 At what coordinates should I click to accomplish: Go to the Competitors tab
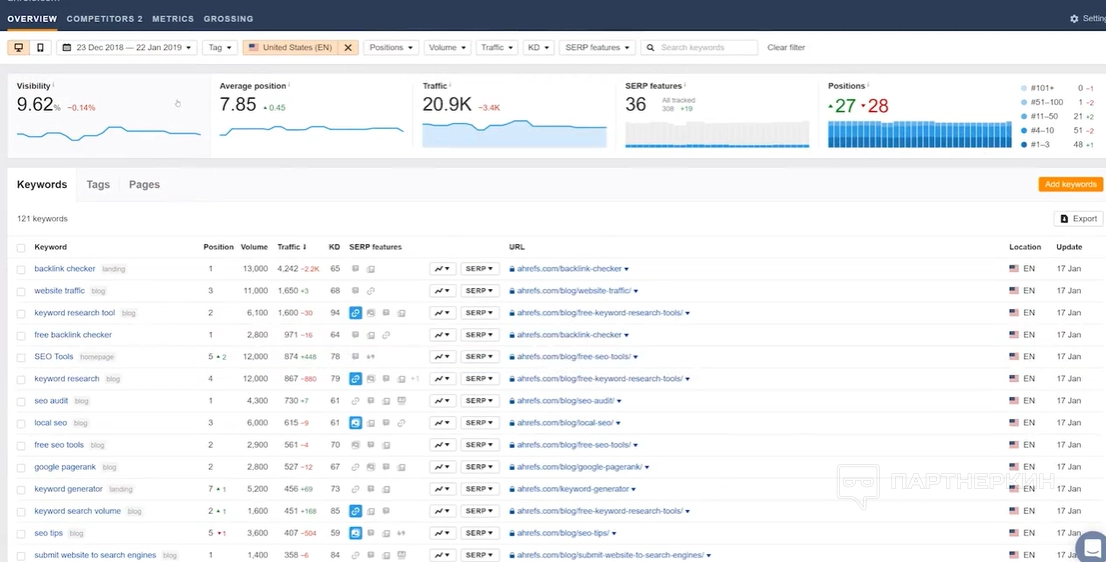coord(104,19)
